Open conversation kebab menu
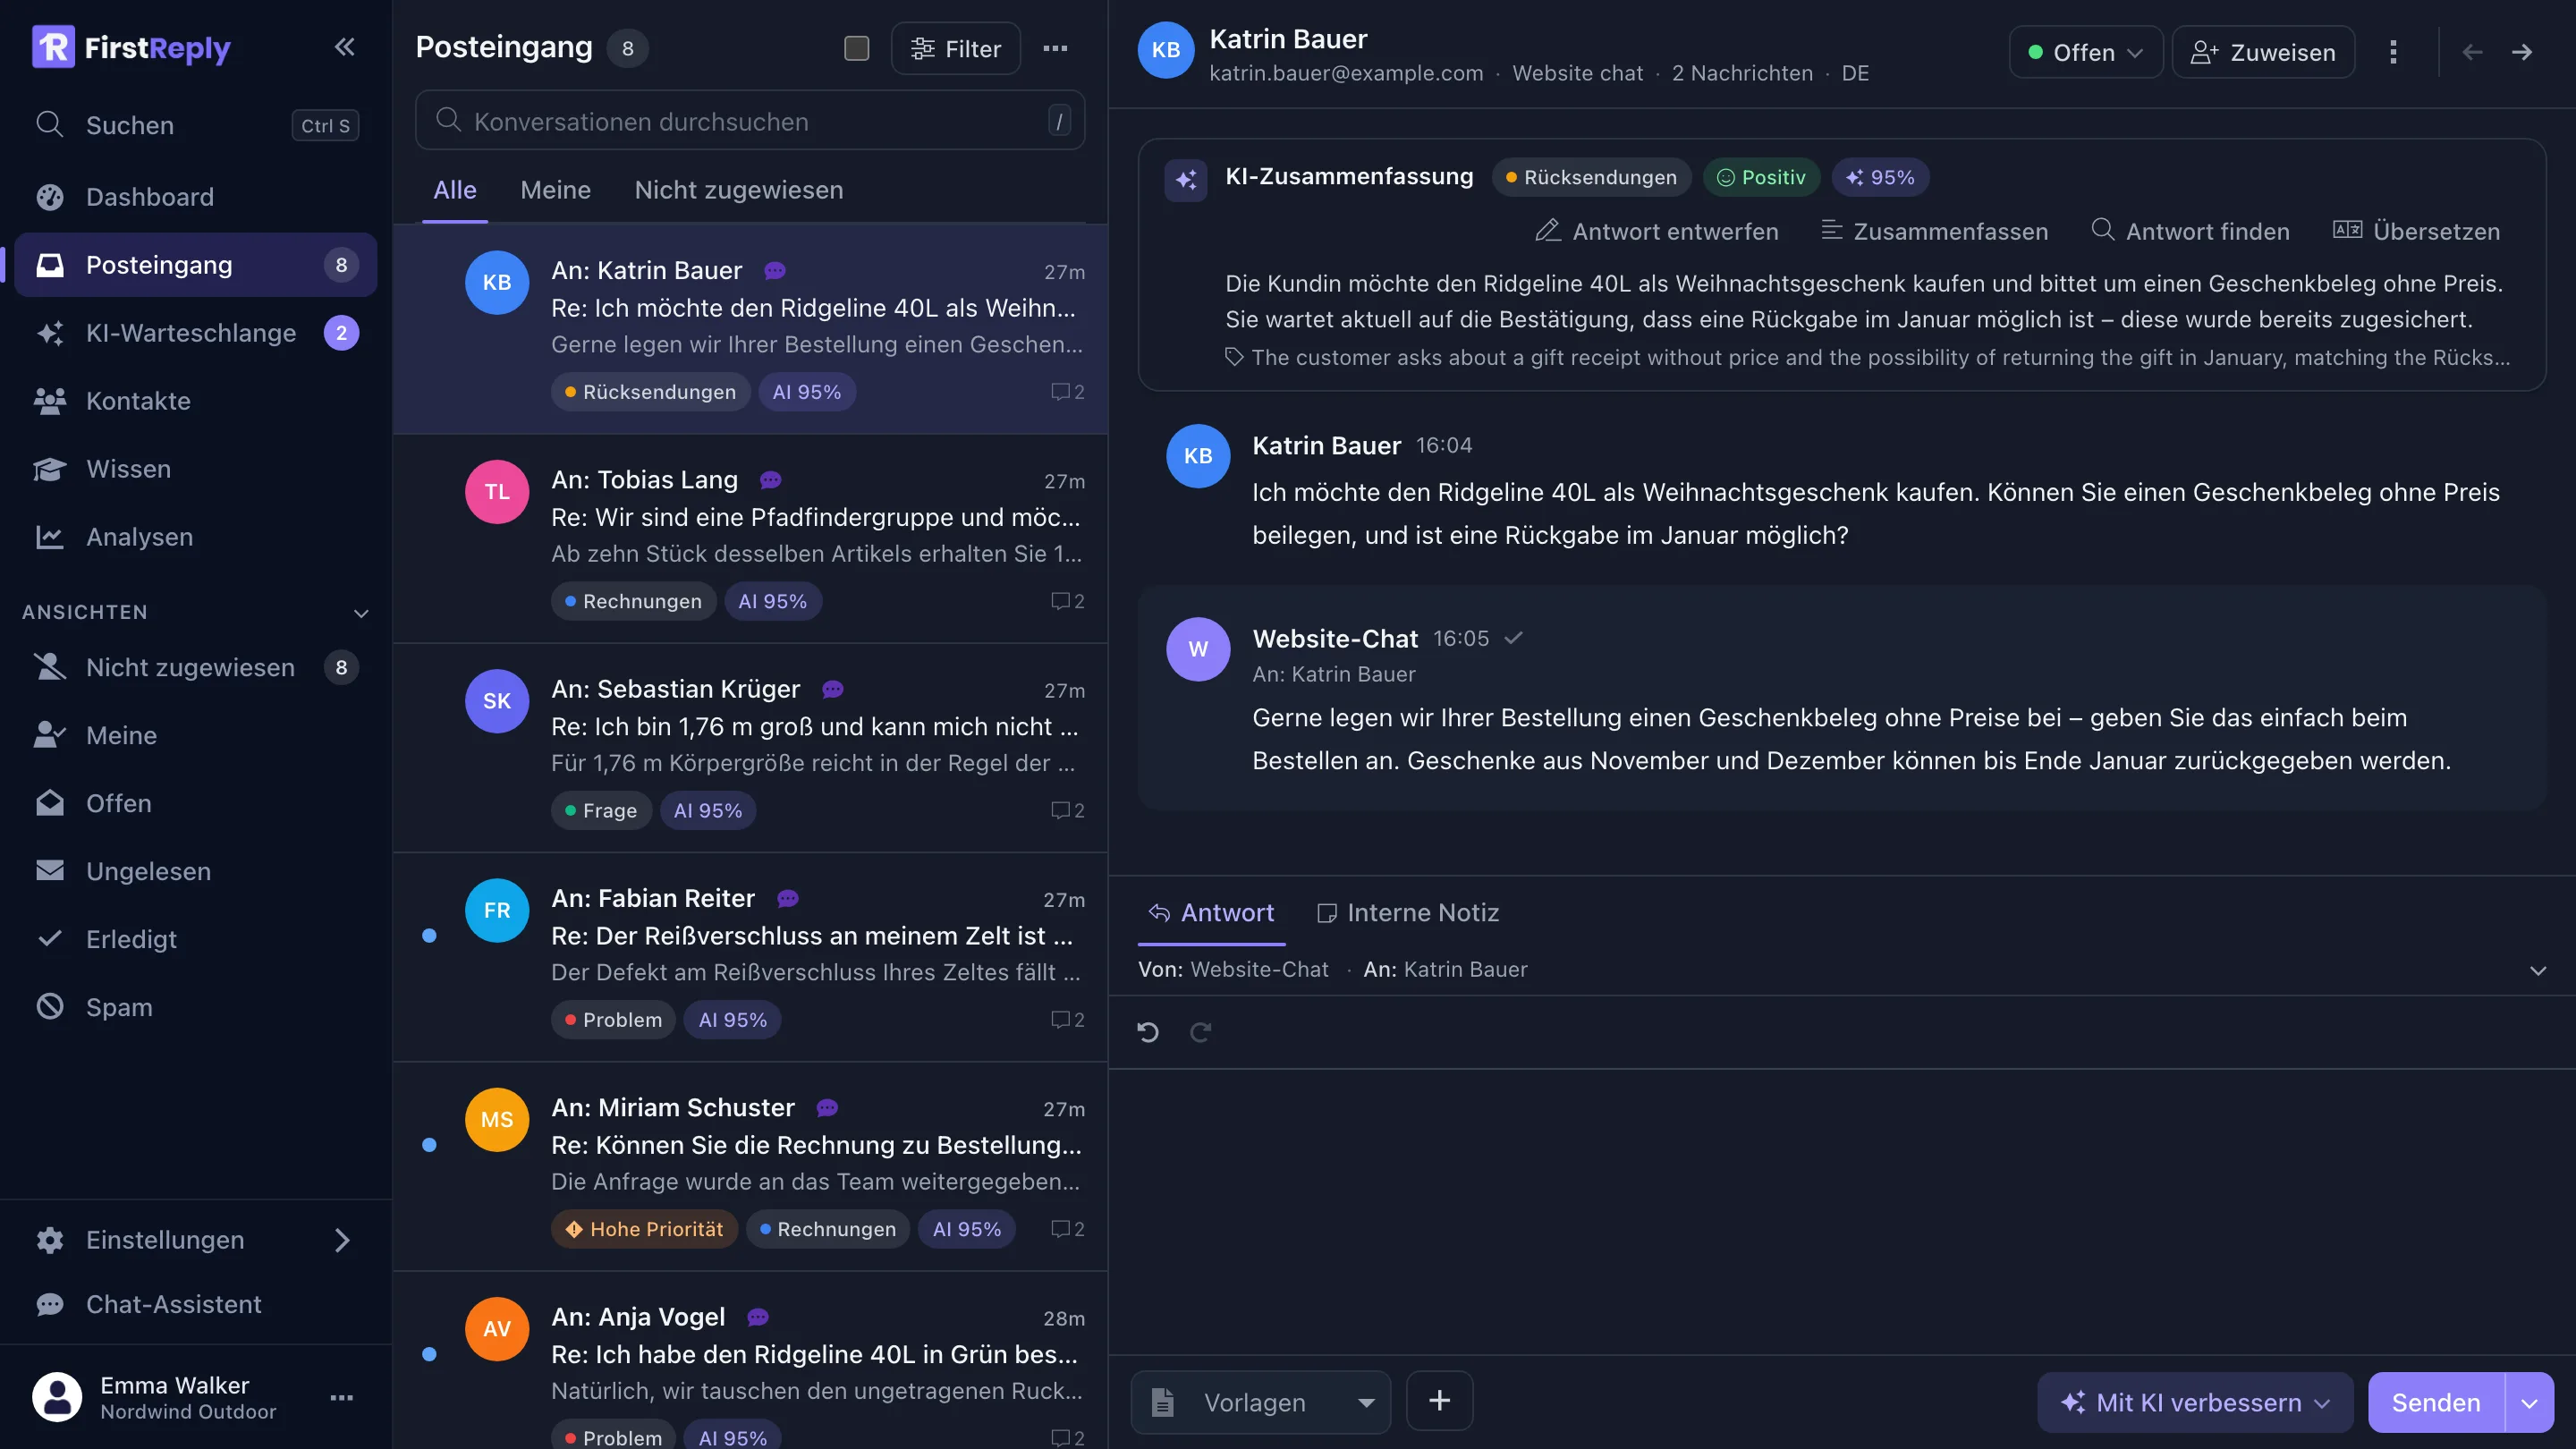The height and width of the screenshot is (1449, 2576). (2393, 52)
